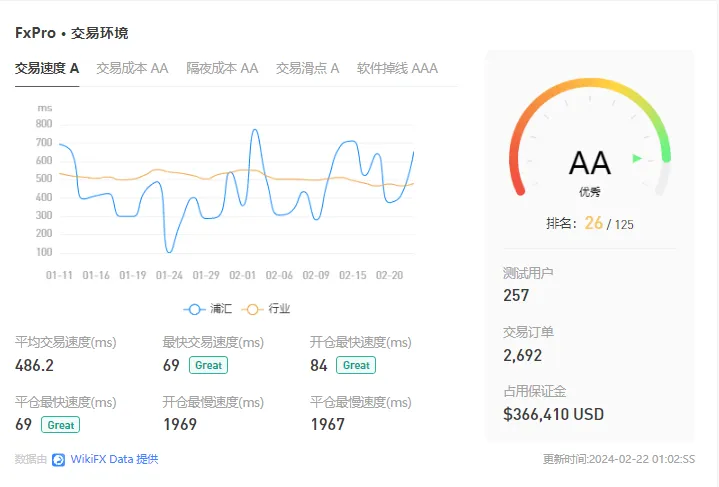The height and width of the screenshot is (487, 719).
Task: Click the 平均交易速度(ms) label
Action: pos(66,342)
